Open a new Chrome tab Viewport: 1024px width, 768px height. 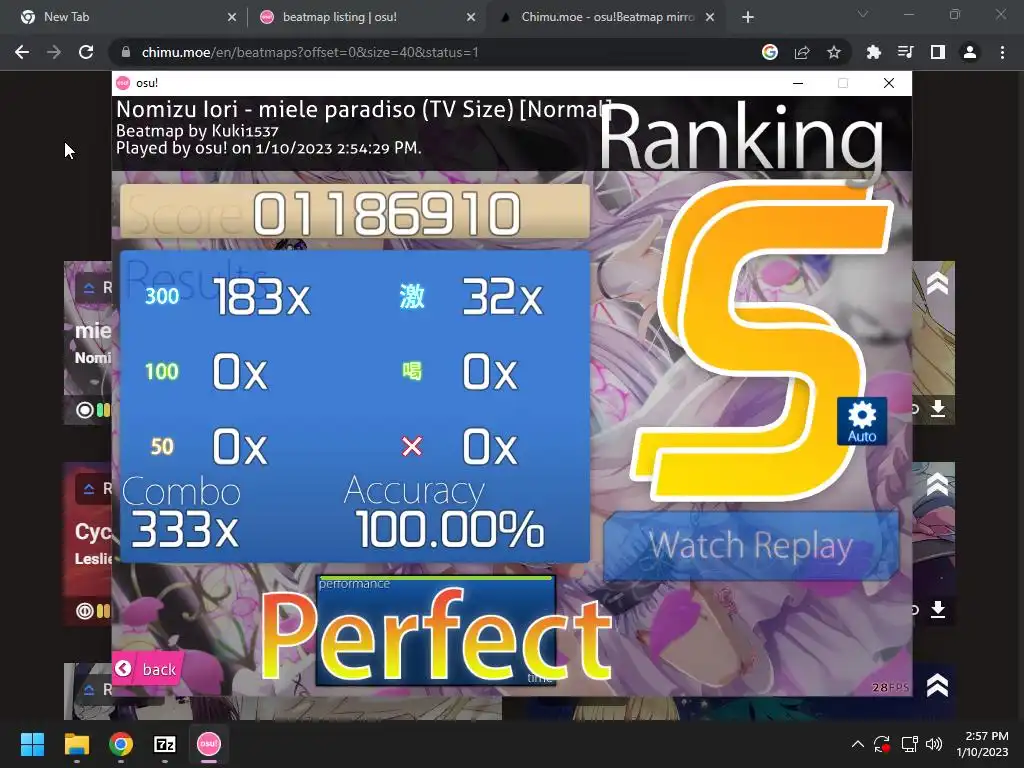point(748,18)
